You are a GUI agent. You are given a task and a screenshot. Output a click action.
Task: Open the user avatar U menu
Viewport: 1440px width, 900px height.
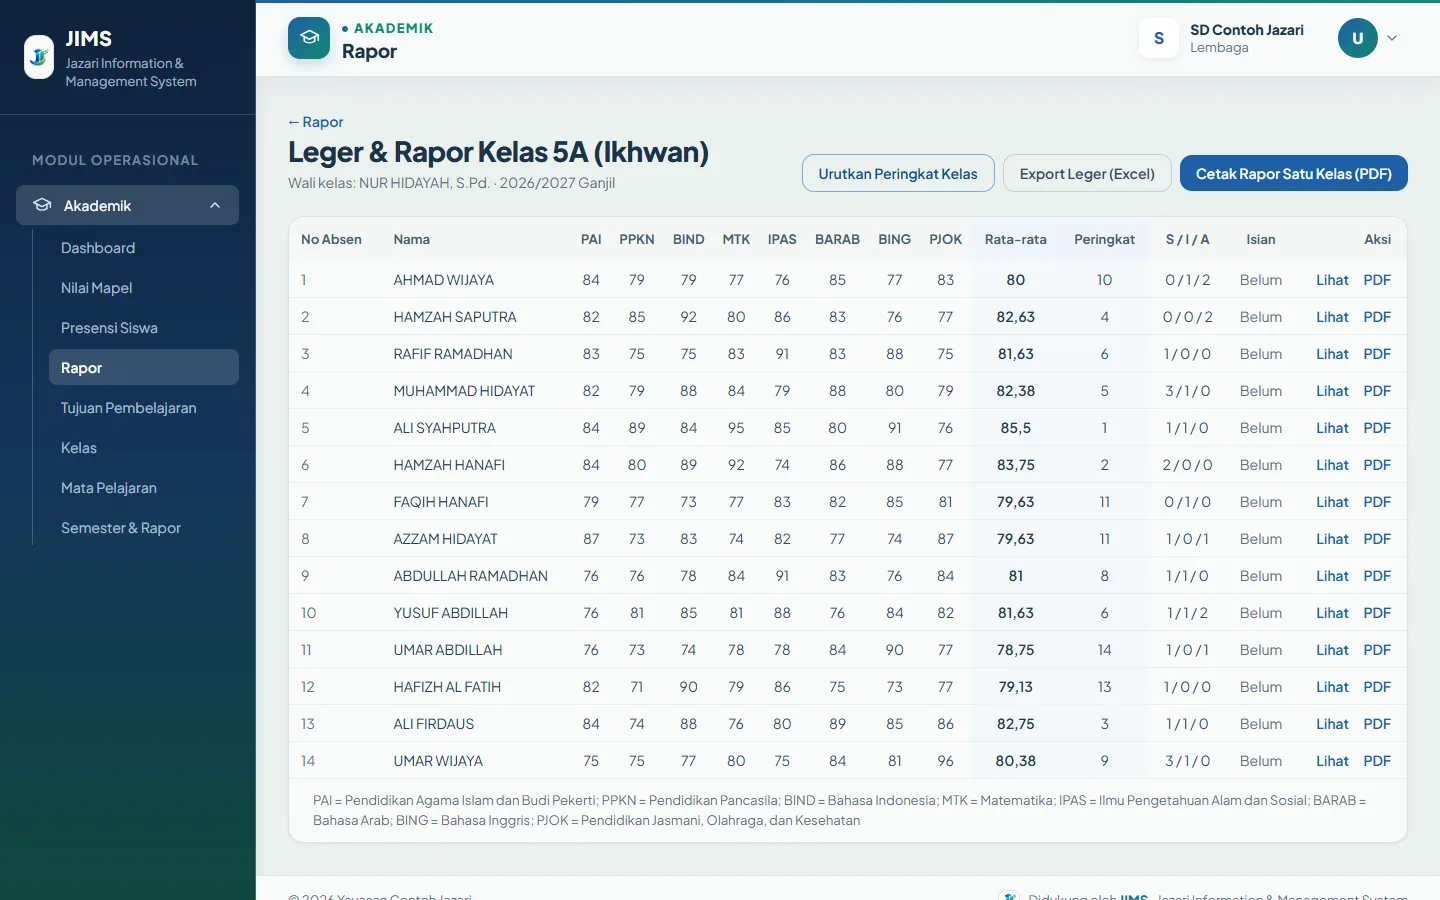pyautogui.click(x=1357, y=38)
